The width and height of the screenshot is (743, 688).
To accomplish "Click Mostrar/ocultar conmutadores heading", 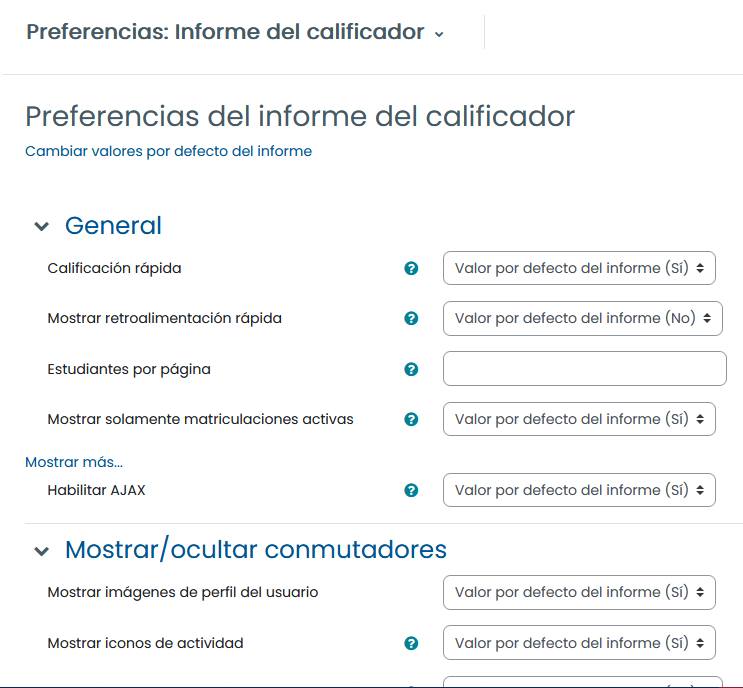I will (x=256, y=550).
